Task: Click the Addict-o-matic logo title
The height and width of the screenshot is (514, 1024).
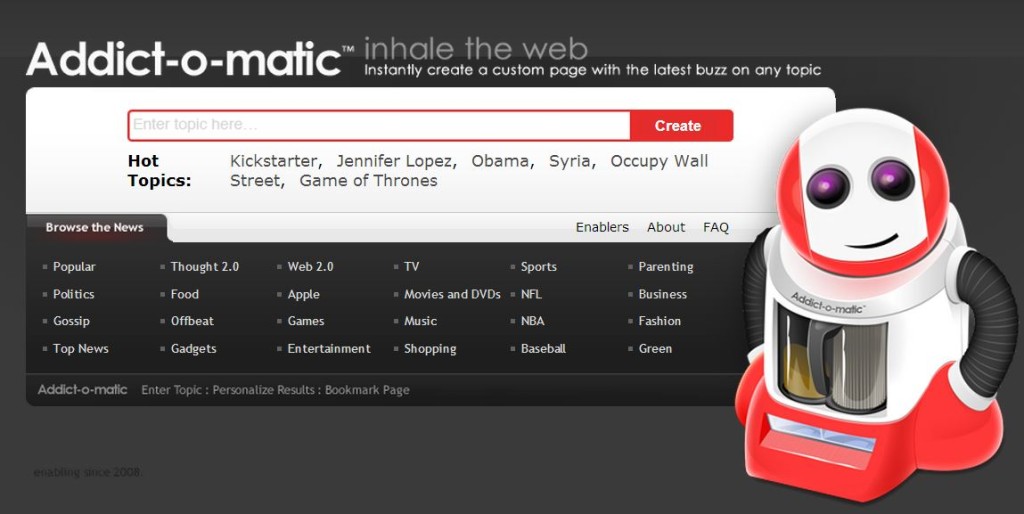Action: [189, 59]
